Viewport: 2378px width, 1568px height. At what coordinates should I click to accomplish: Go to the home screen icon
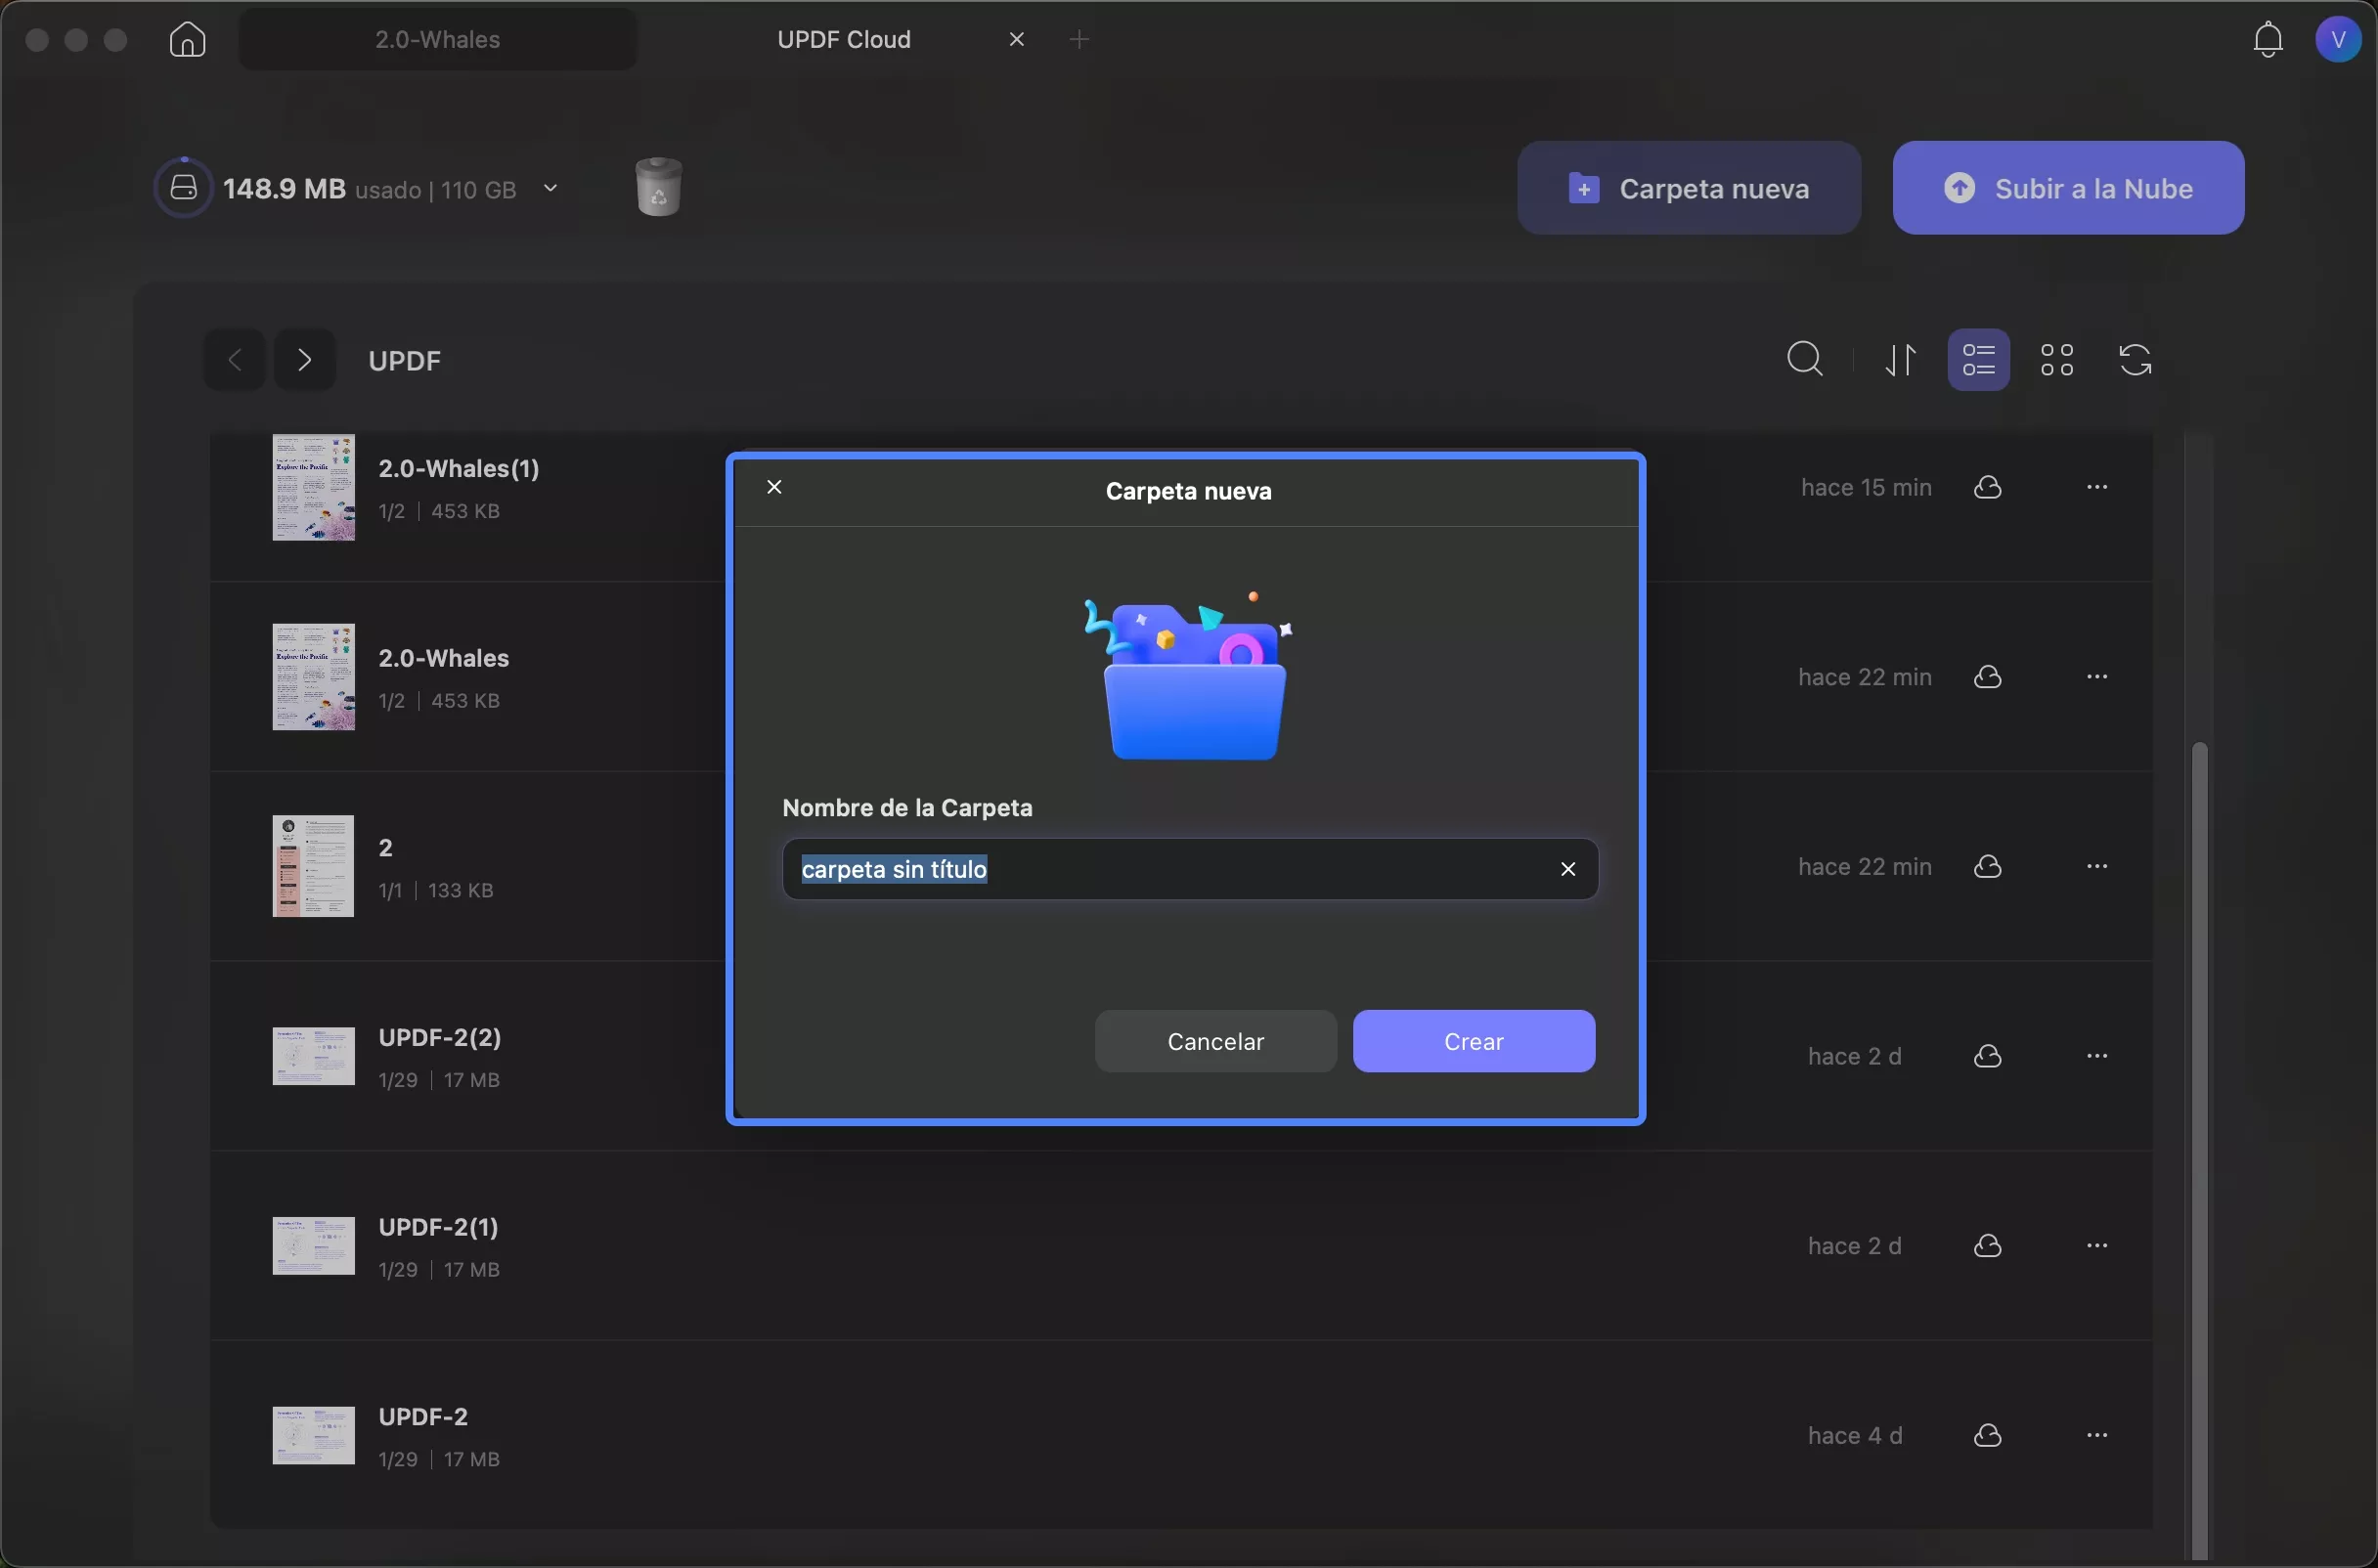(187, 40)
